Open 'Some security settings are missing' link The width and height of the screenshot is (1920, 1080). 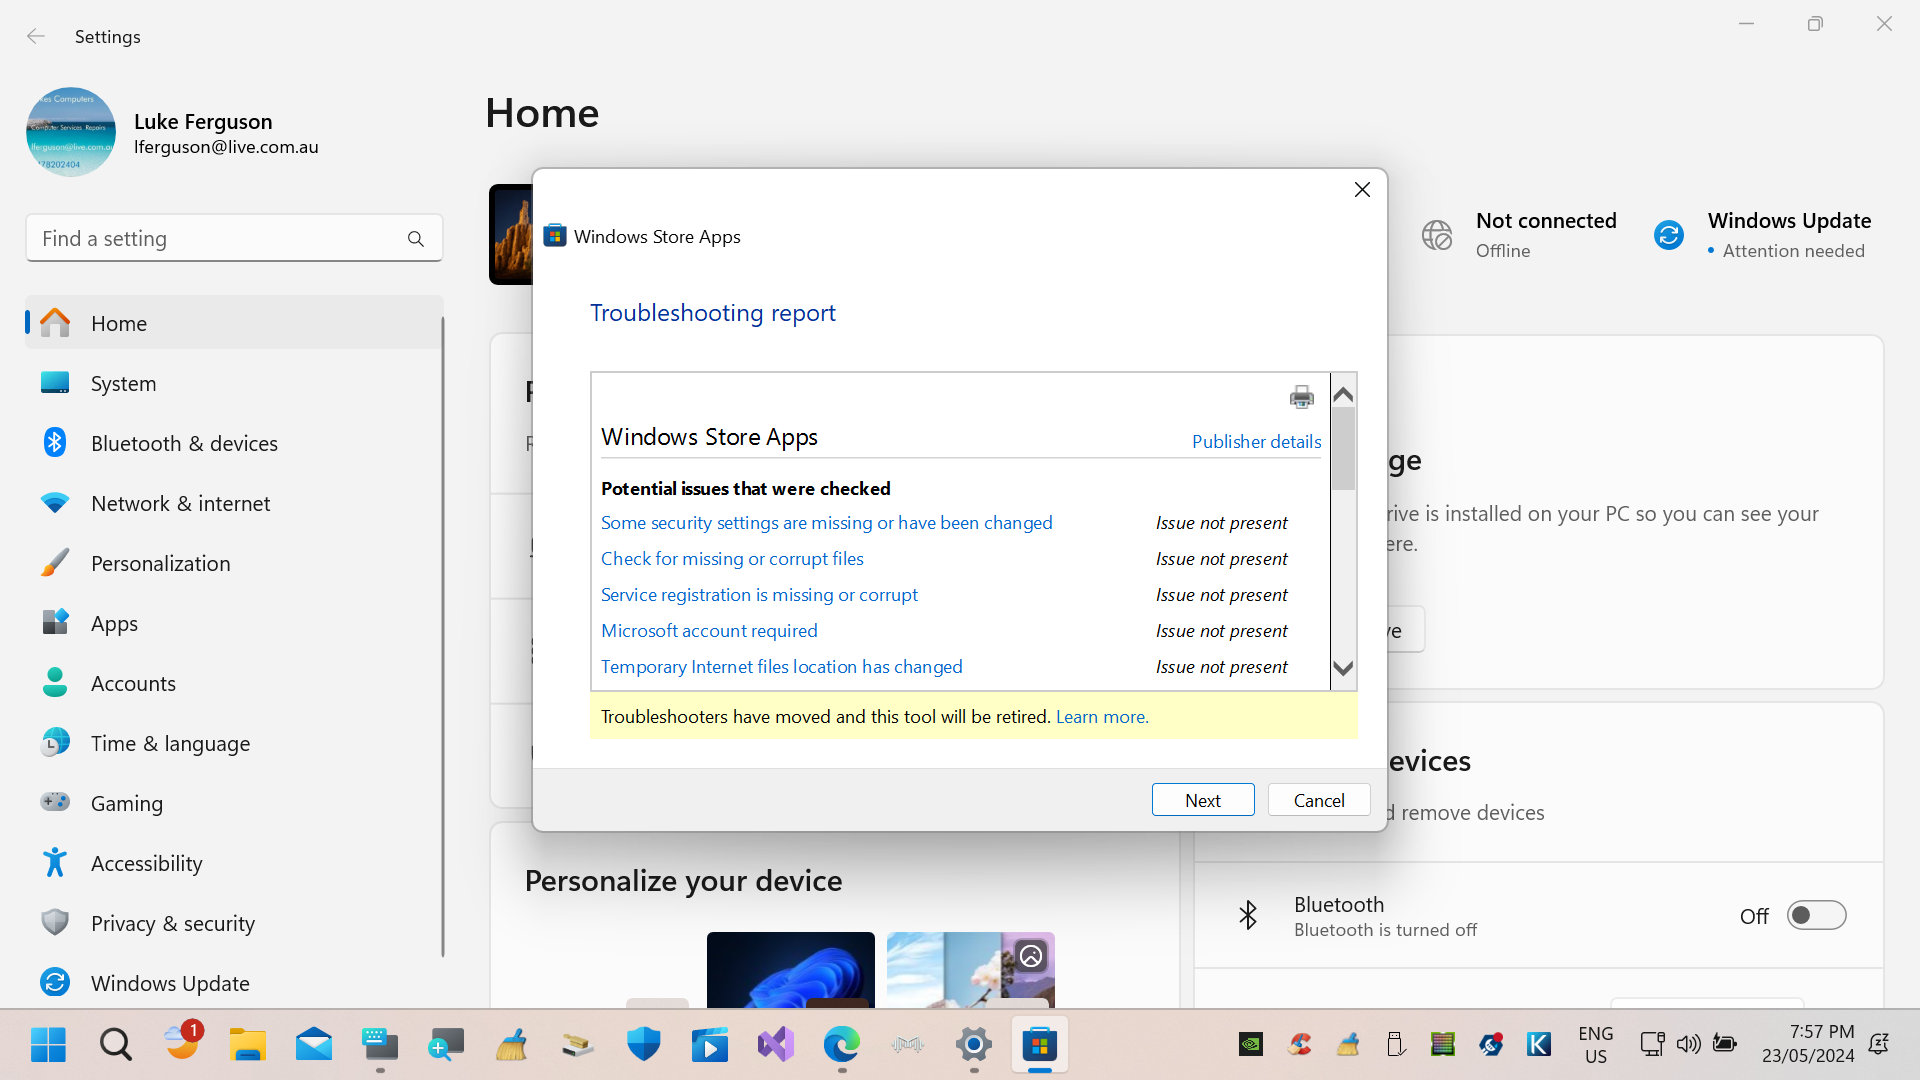pyautogui.click(x=826, y=522)
